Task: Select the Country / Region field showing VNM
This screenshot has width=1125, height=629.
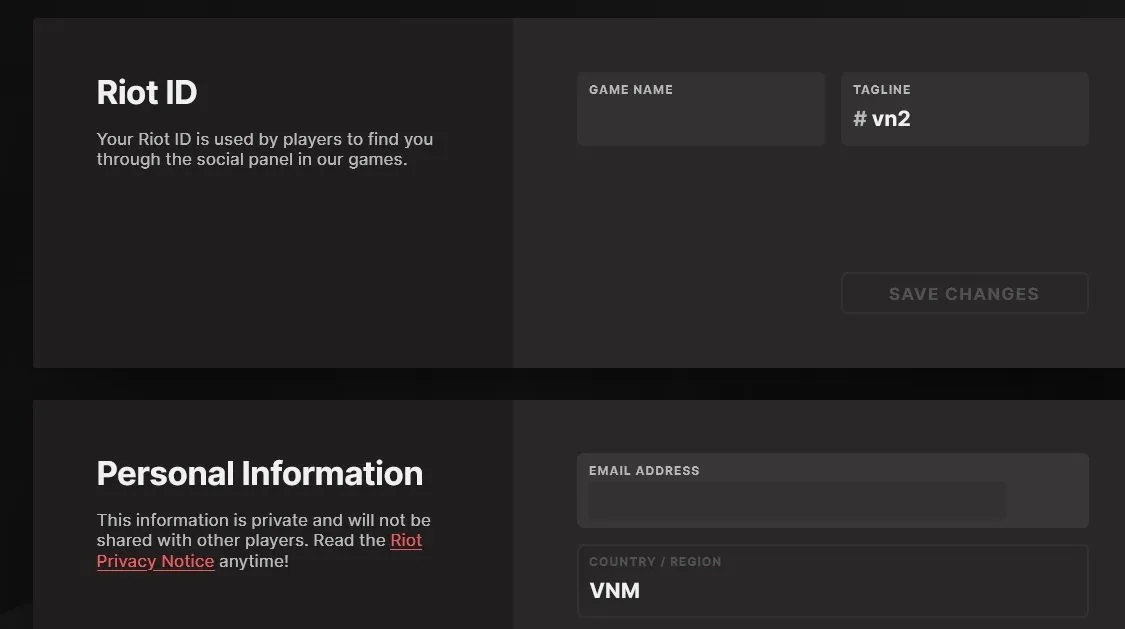Action: tap(833, 581)
